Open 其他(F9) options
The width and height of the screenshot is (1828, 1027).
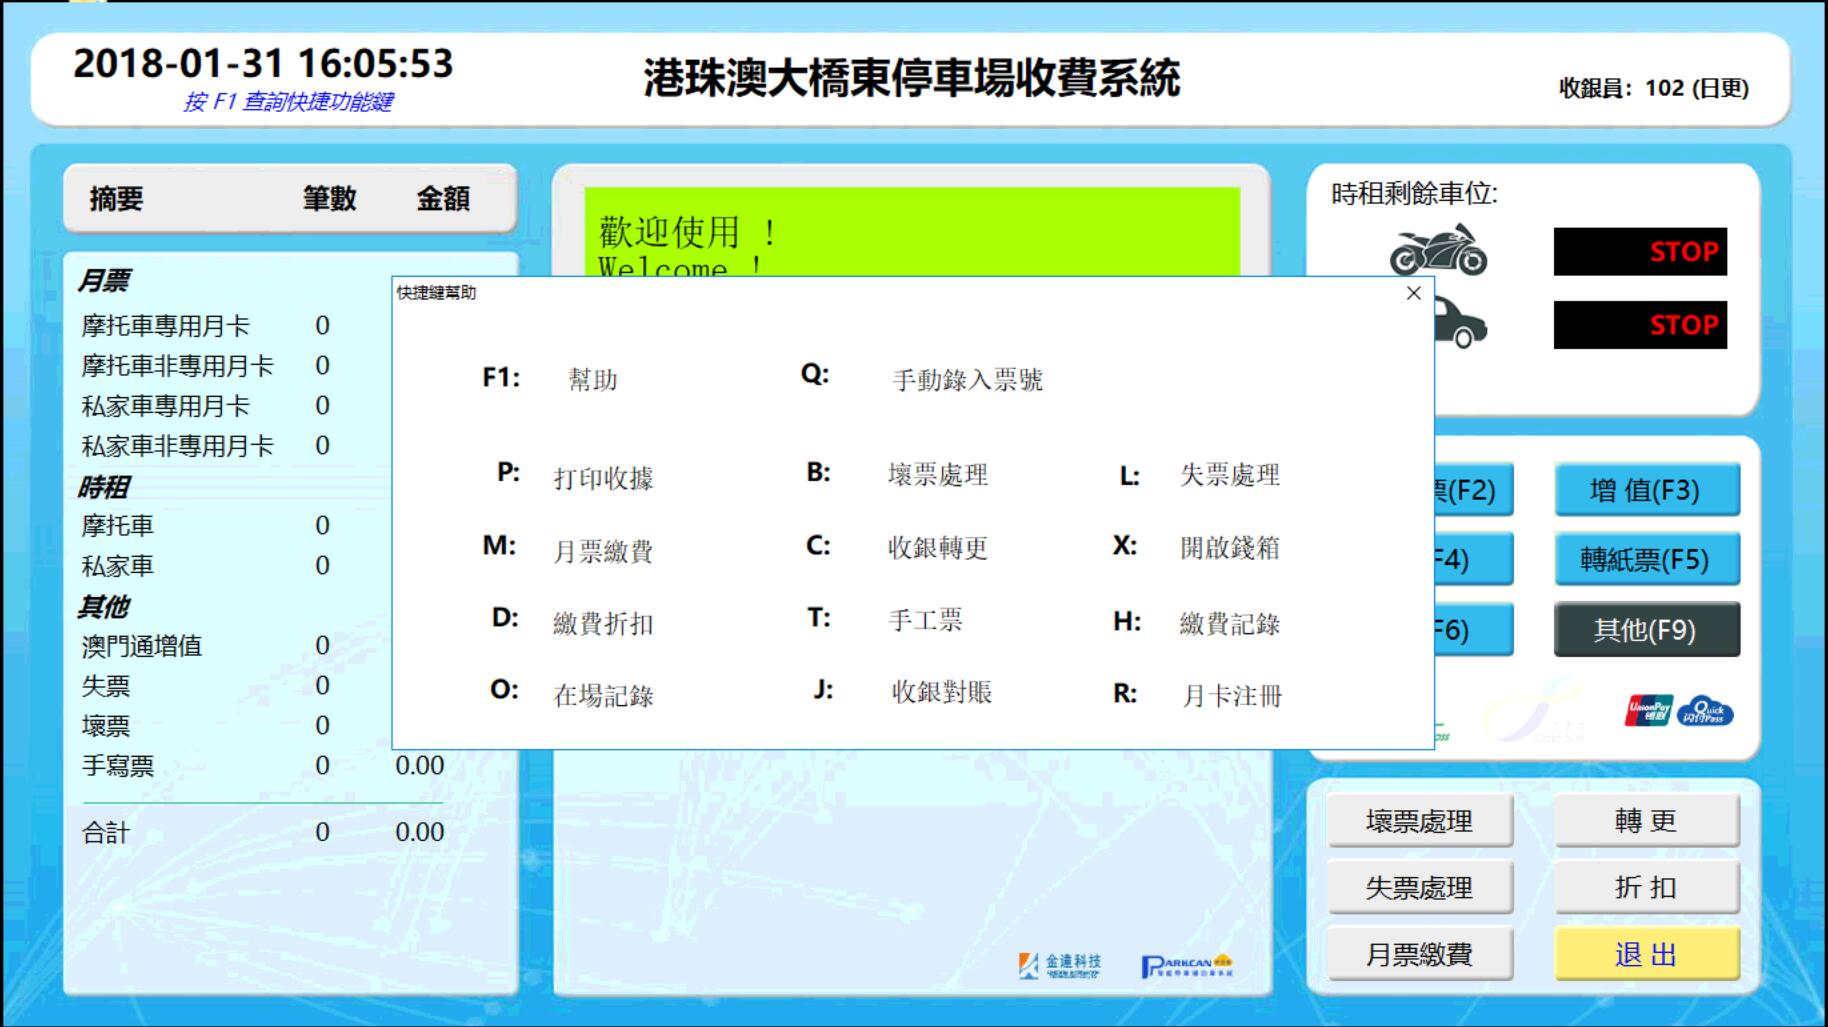click(1647, 629)
